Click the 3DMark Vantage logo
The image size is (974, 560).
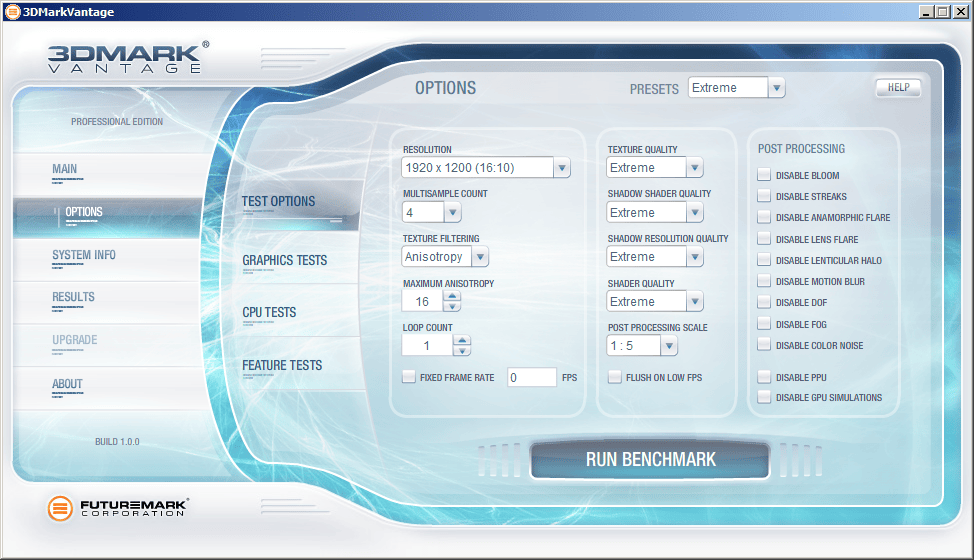(129, 58)
